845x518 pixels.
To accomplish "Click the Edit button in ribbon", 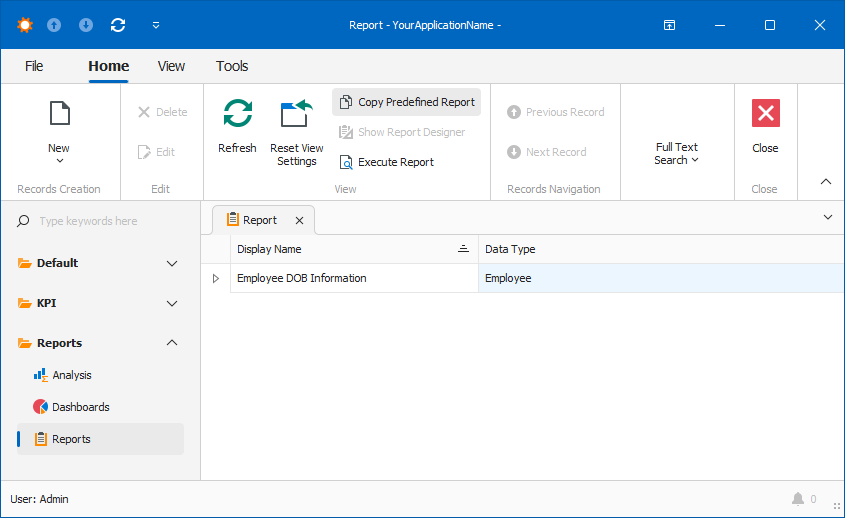I will coord(156,152).
